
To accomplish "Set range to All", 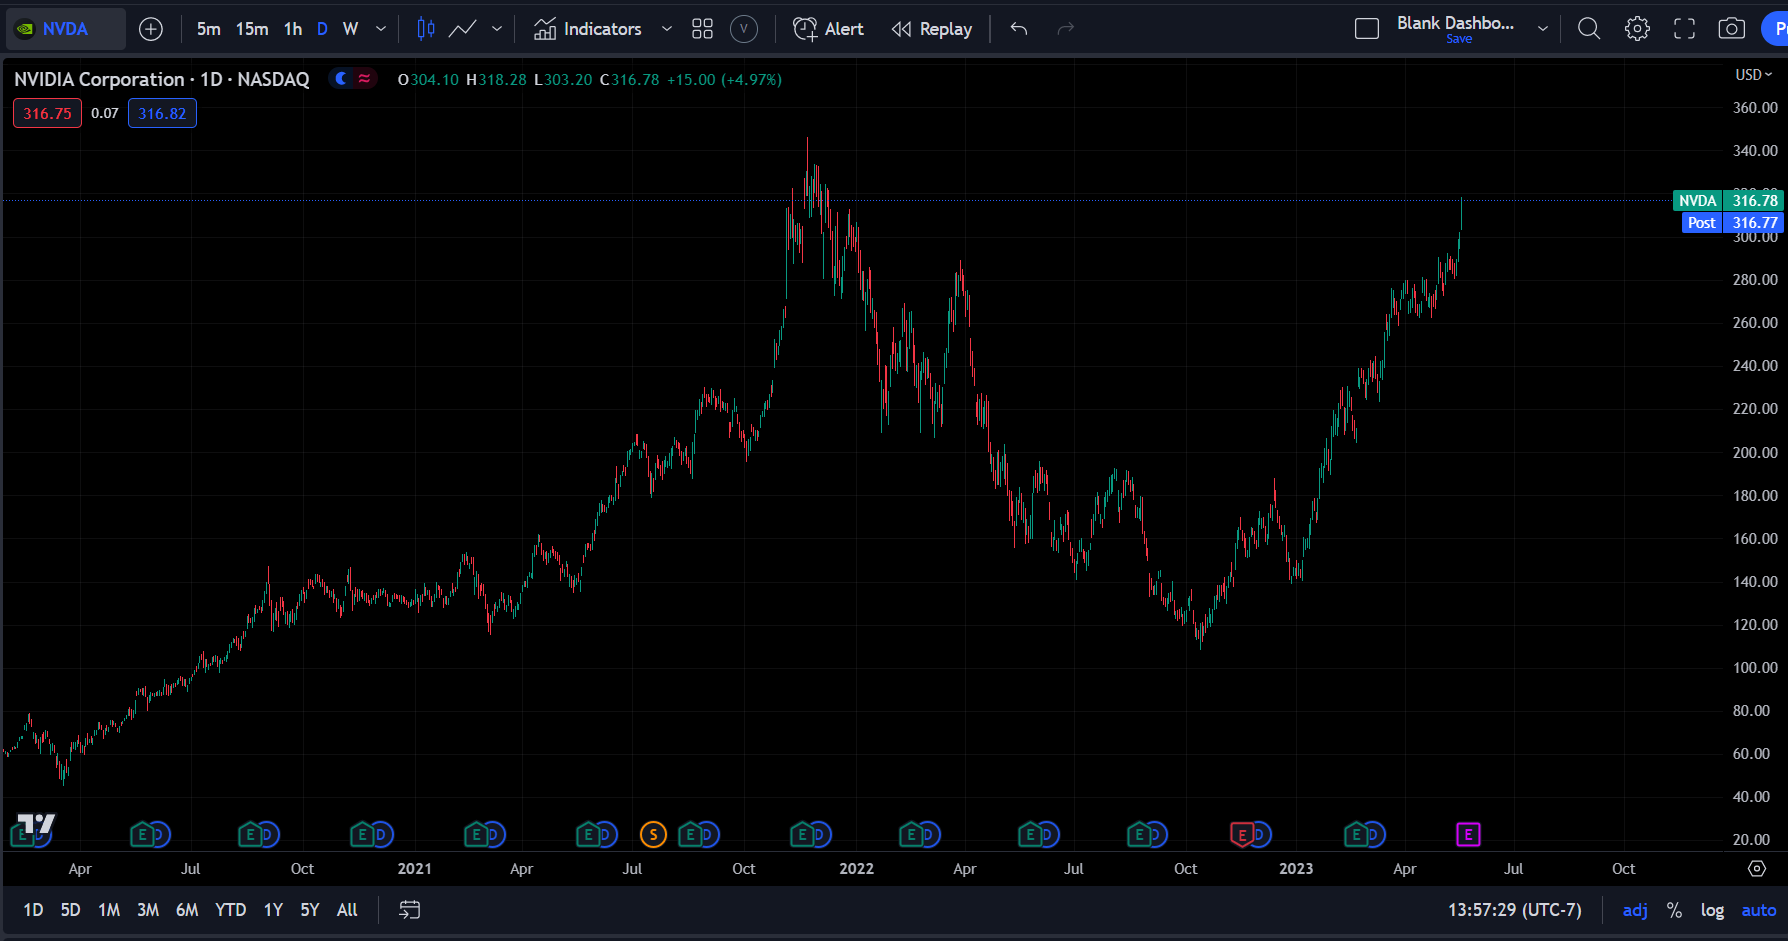I will (347, 910).
